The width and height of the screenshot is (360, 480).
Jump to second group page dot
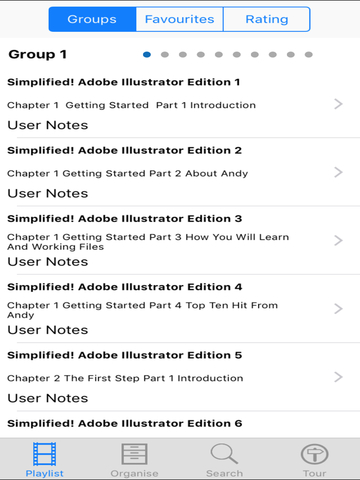pos(165,55)
